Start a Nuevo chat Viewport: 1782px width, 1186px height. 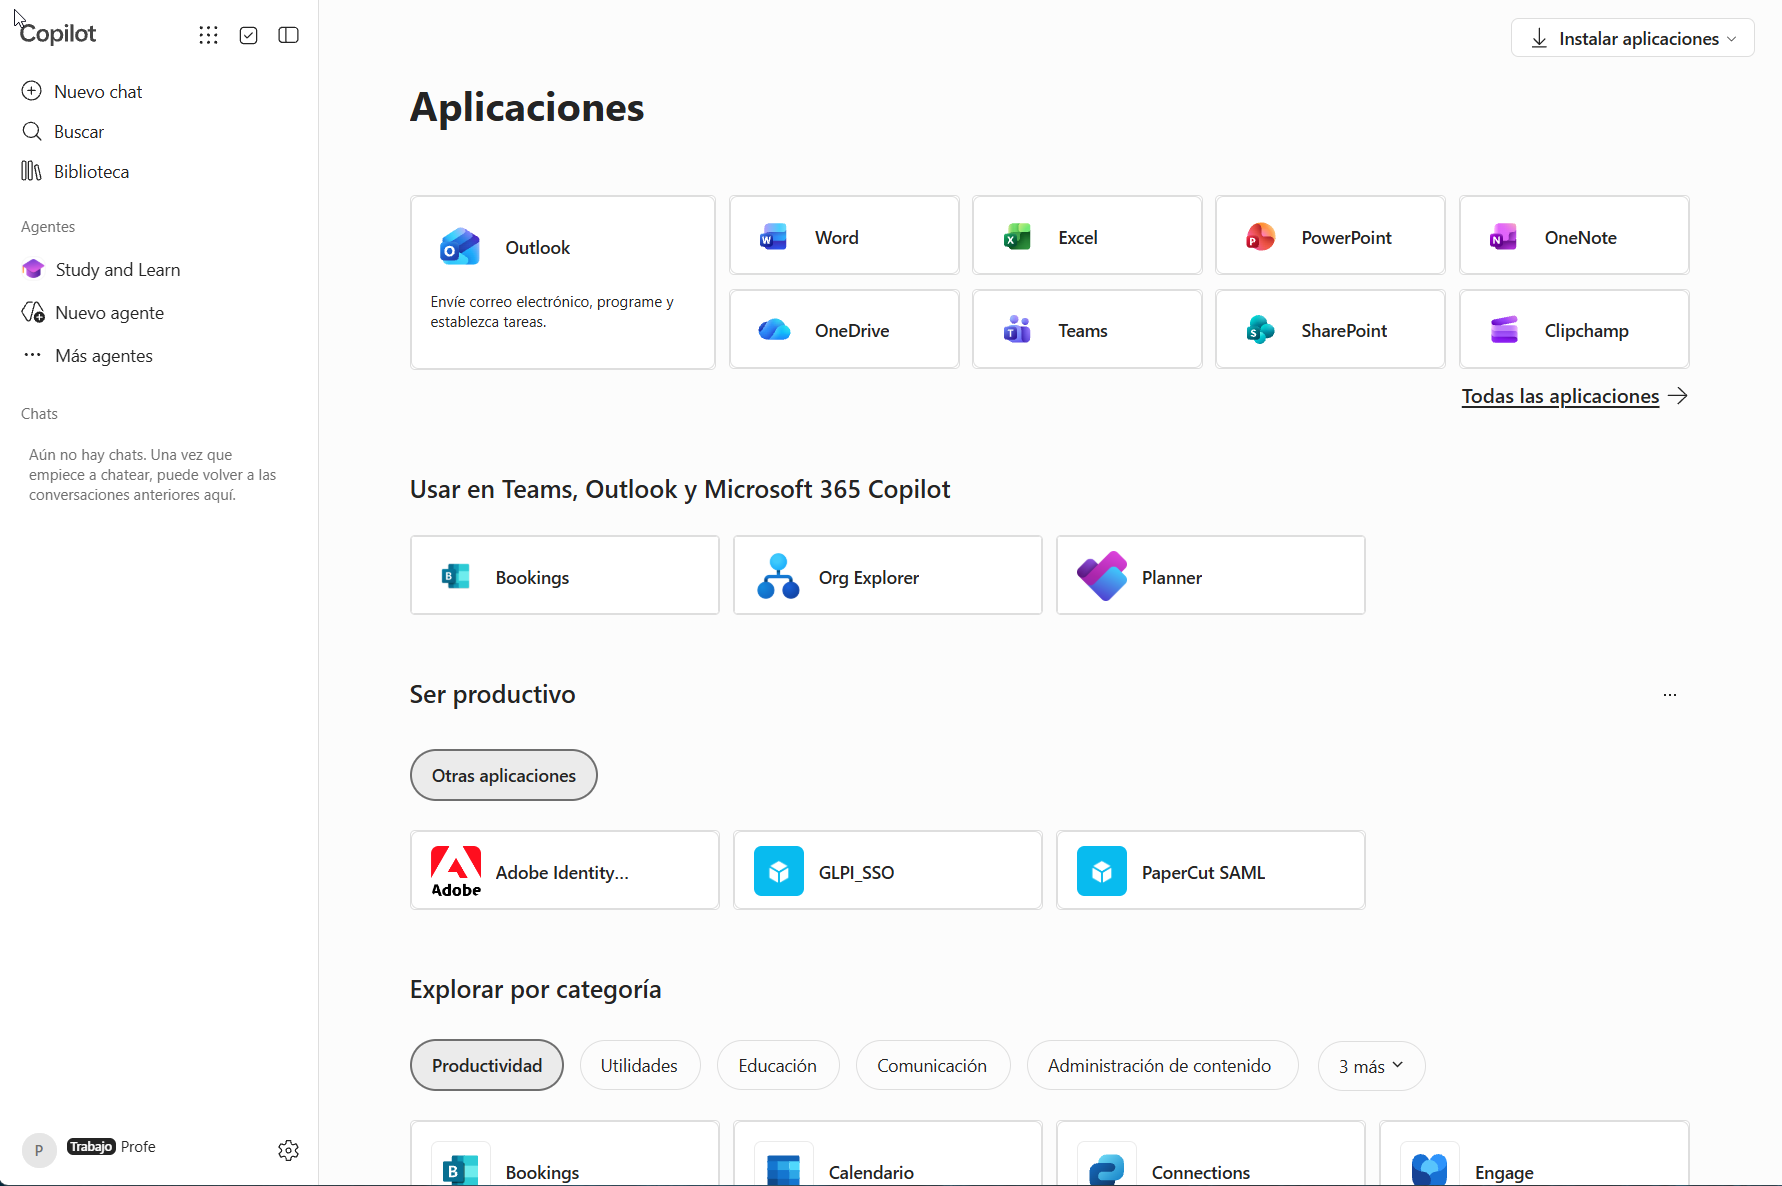coord(82,91)
